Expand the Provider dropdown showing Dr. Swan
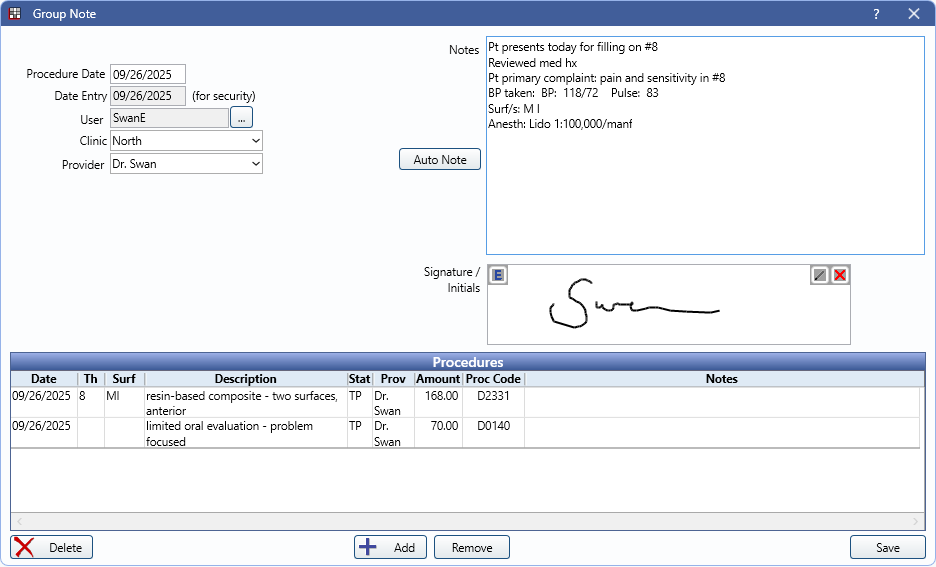Image resolution: width=936 pixels, height=567 pixels. (x=186, y=164)
